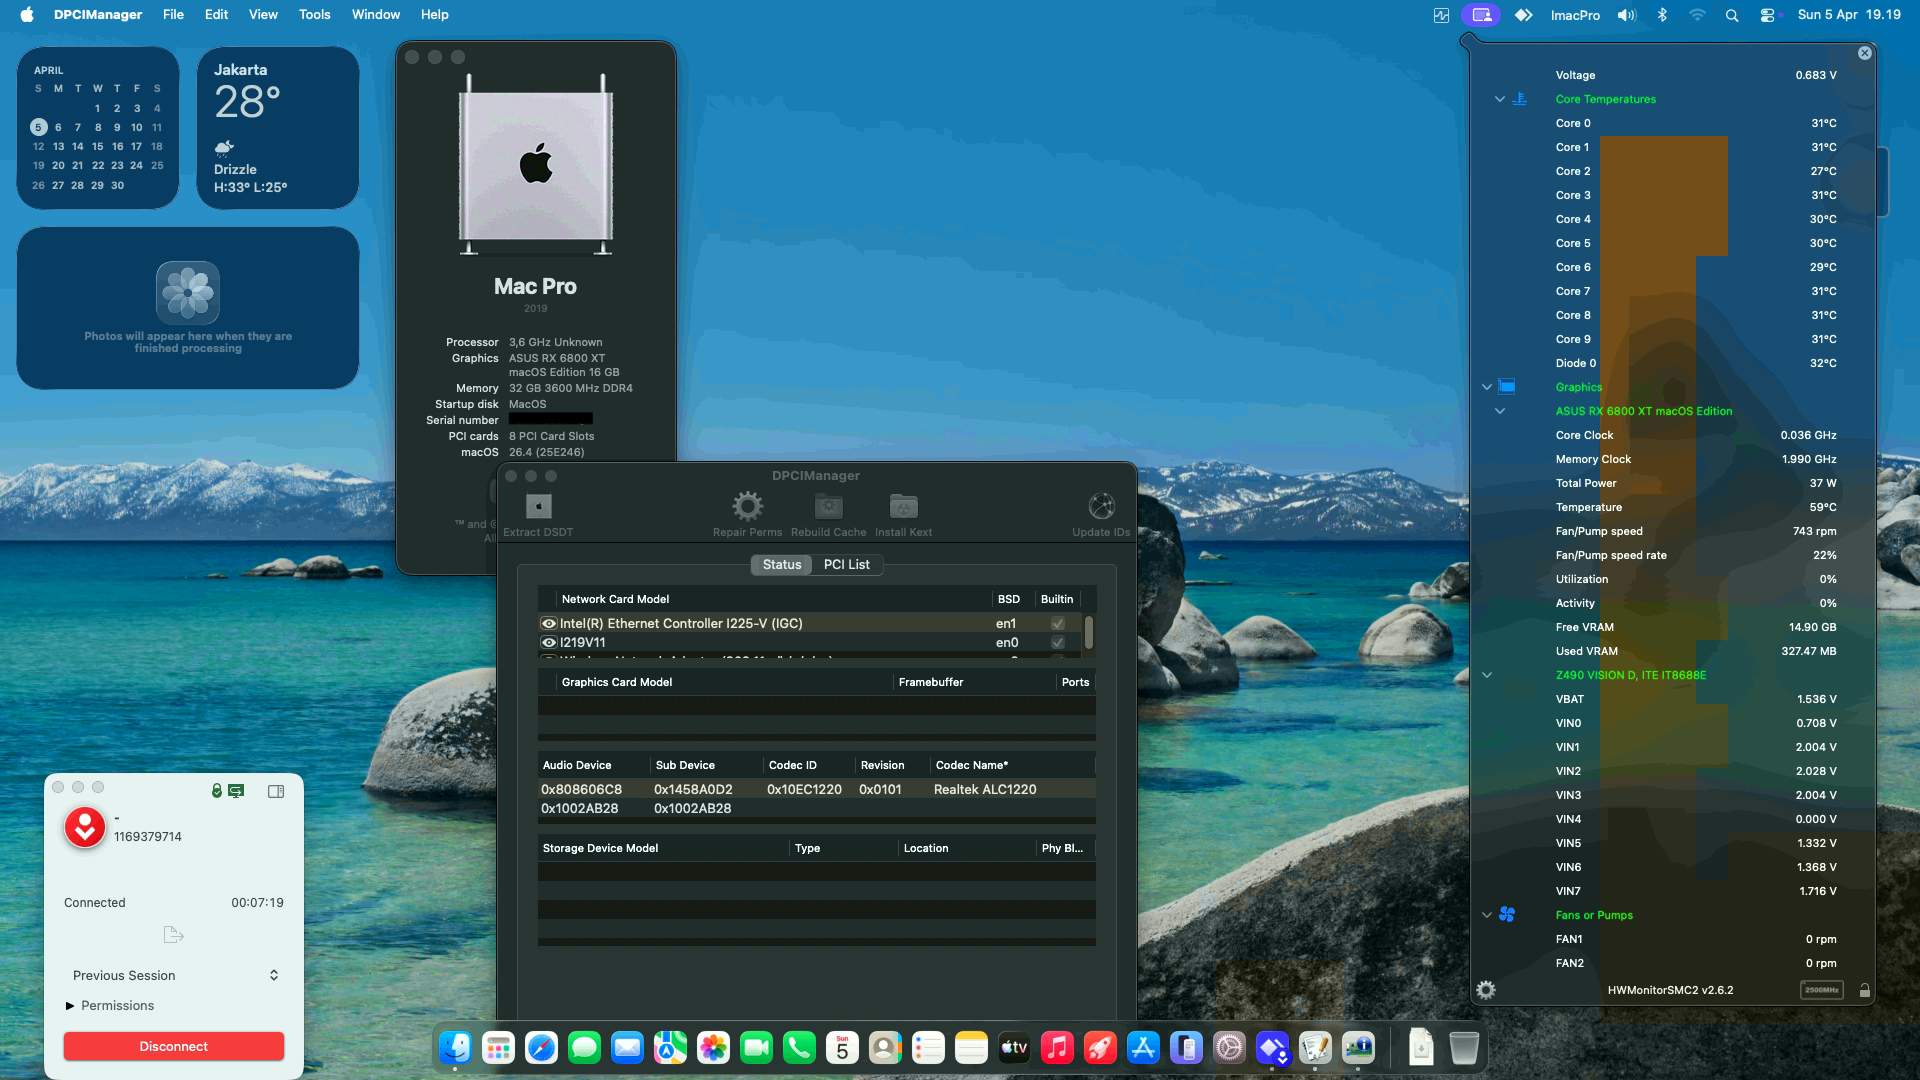Switch to the PCI List tab
1920x1080 pixels.
pyautogui.click(x=846, y=564)
